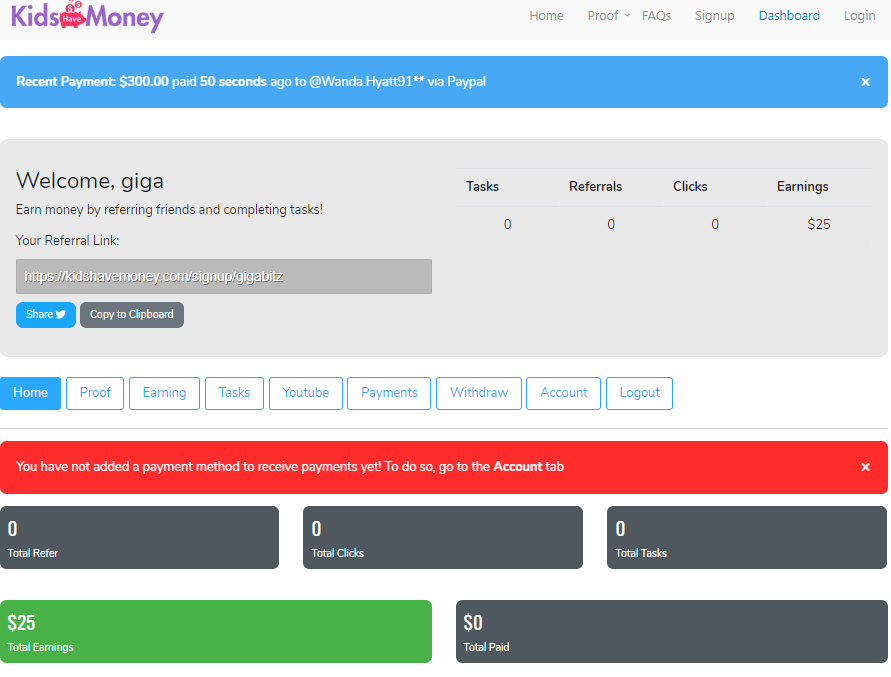Click the referral link input field
The image size is (891, 677).
click(x=224, y=277)
